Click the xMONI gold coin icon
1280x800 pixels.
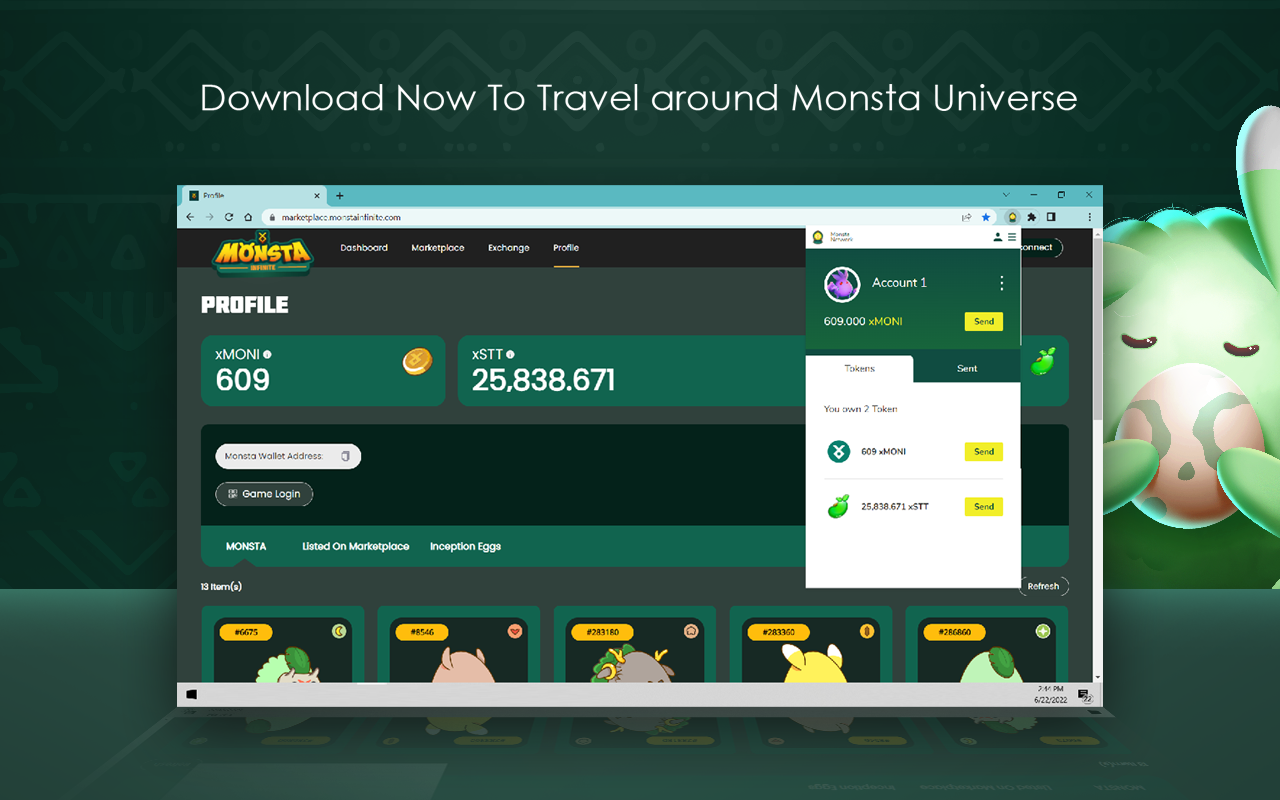417,362
